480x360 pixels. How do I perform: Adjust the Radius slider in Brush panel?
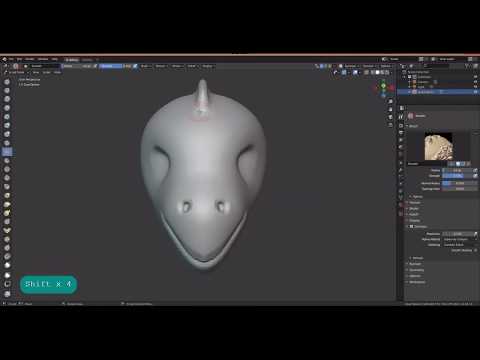(x=457, y=170)
